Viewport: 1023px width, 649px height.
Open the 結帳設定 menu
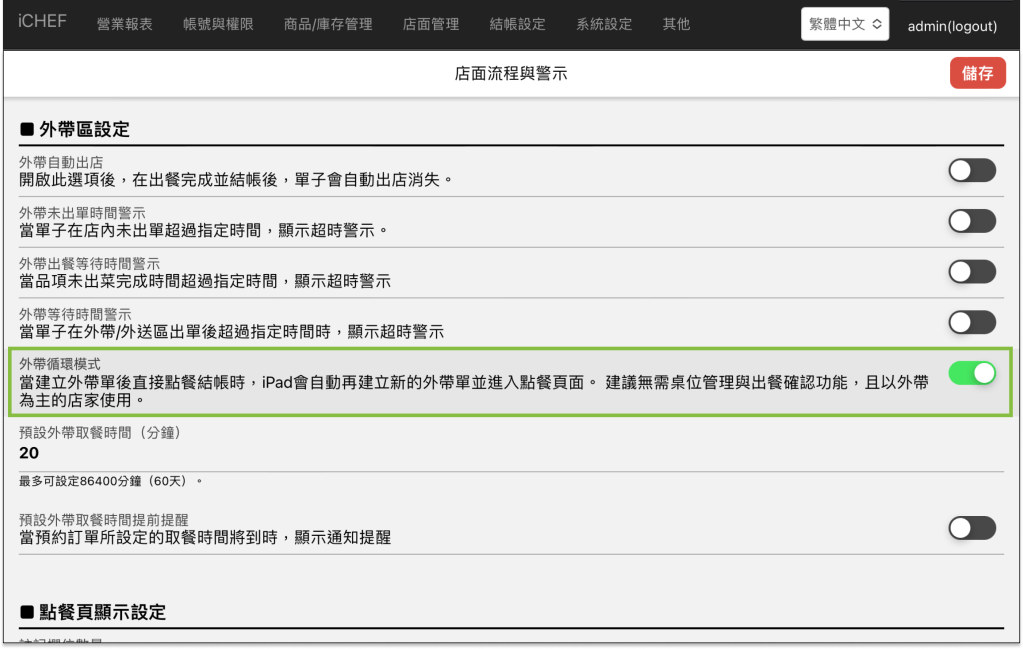518,24
